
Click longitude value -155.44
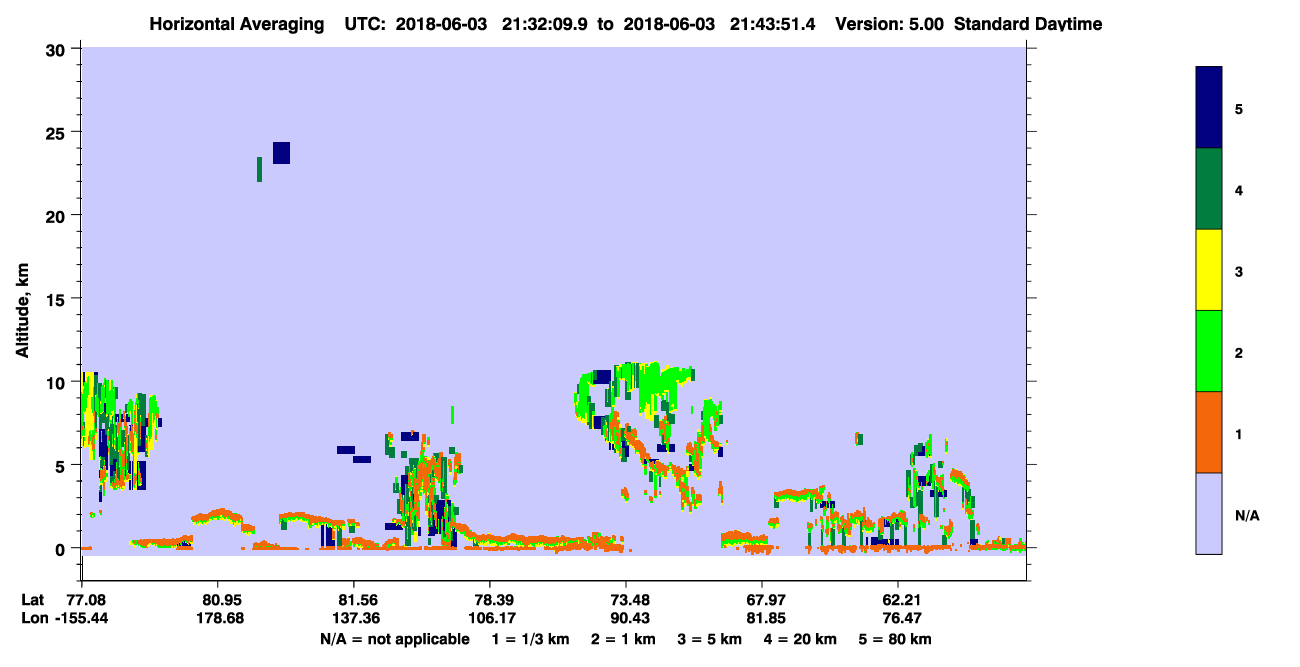82,618
